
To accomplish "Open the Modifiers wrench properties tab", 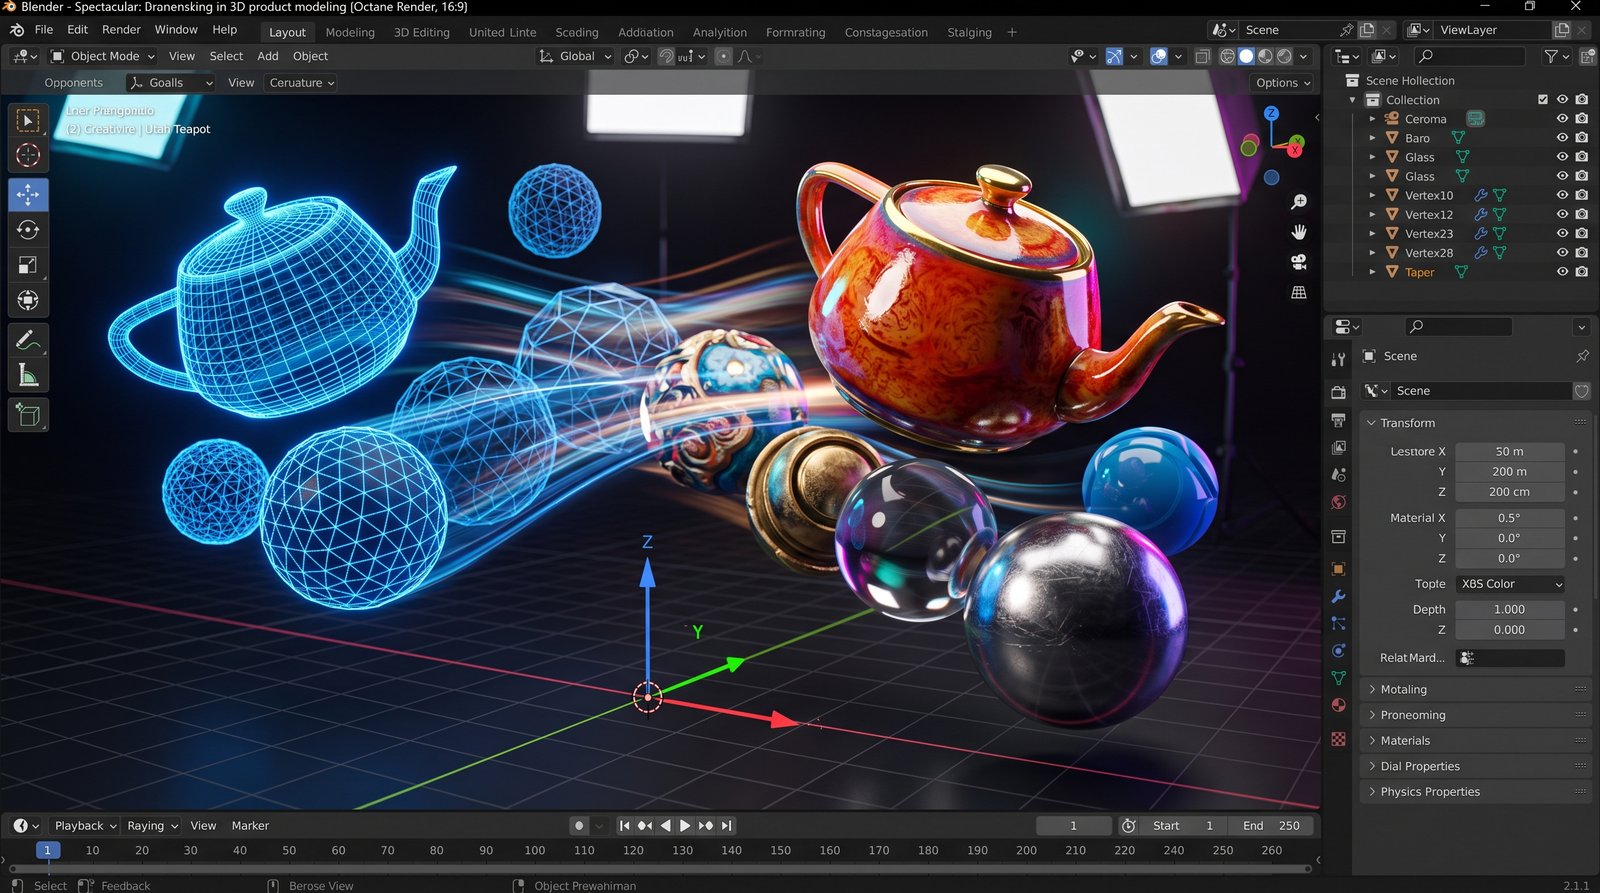I will click(x=1339, y=596).
